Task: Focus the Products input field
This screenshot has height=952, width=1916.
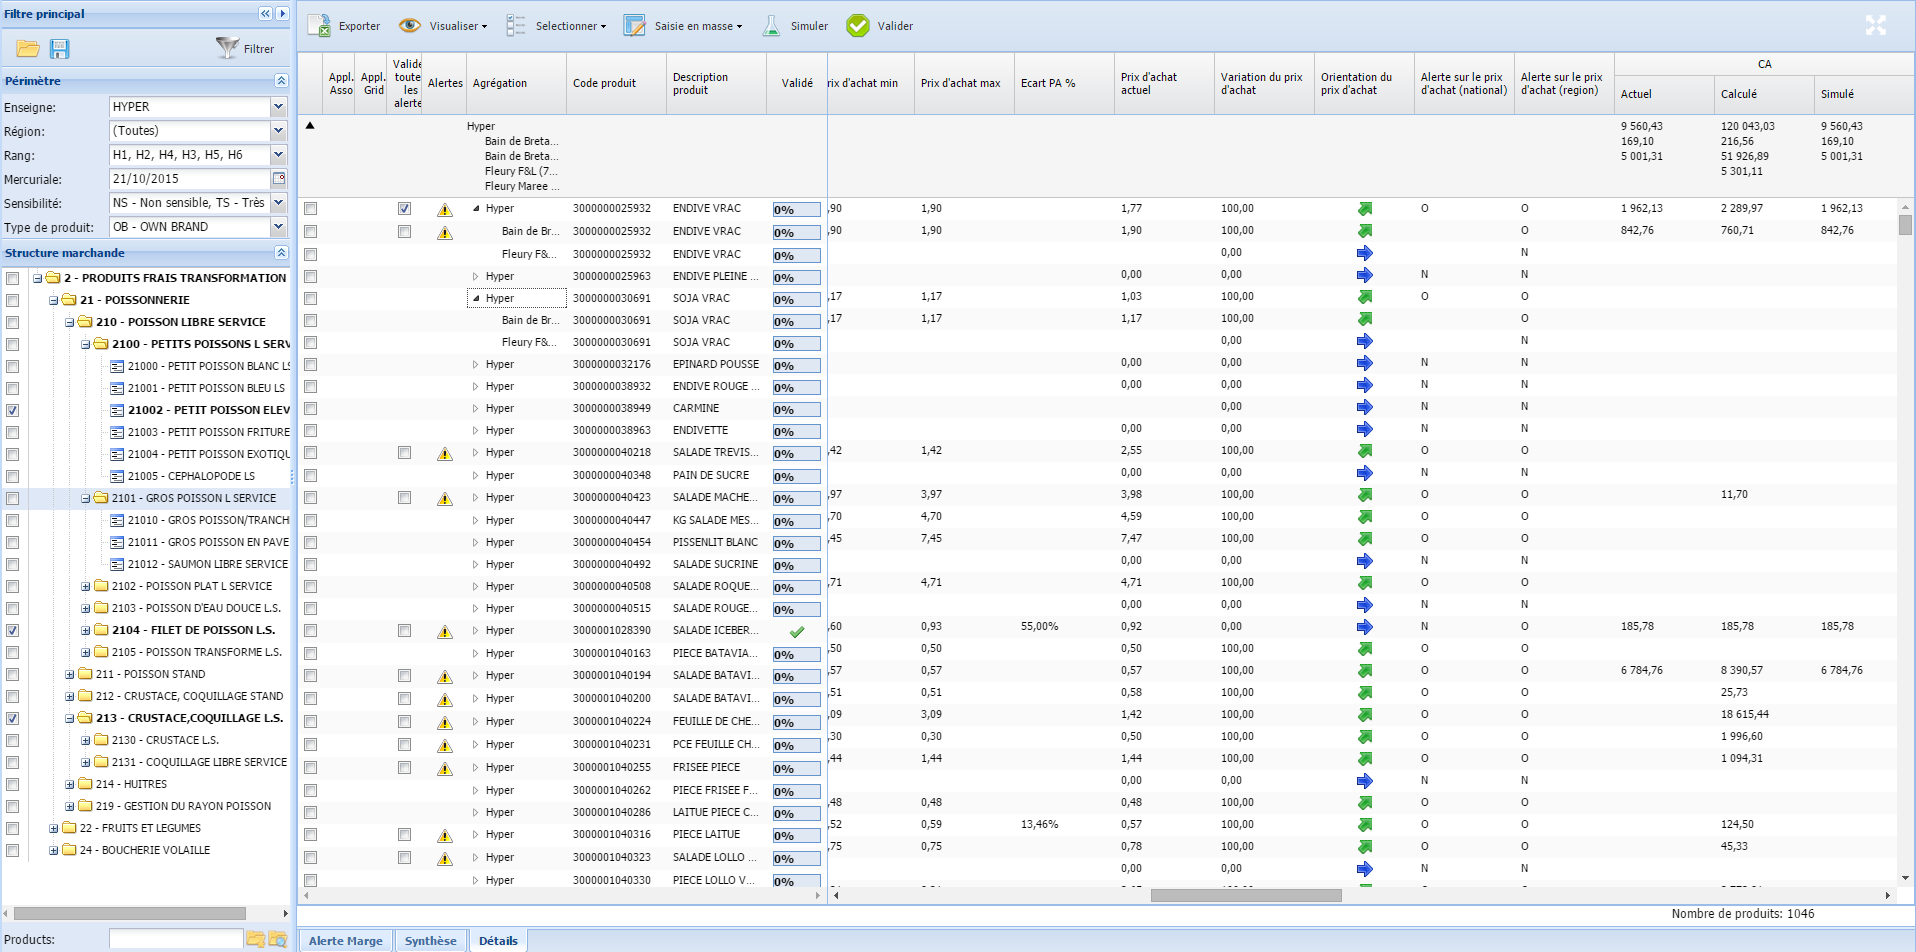Action: (x=176, y=939)
